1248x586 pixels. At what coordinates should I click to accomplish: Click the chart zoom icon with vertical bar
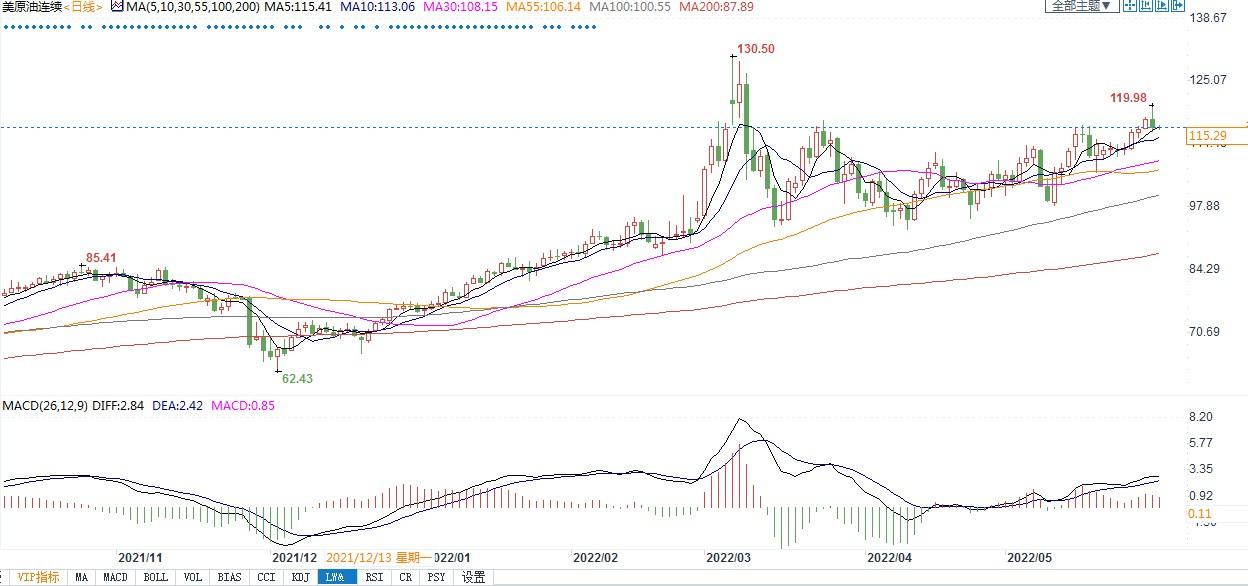tap(1146, 5)
